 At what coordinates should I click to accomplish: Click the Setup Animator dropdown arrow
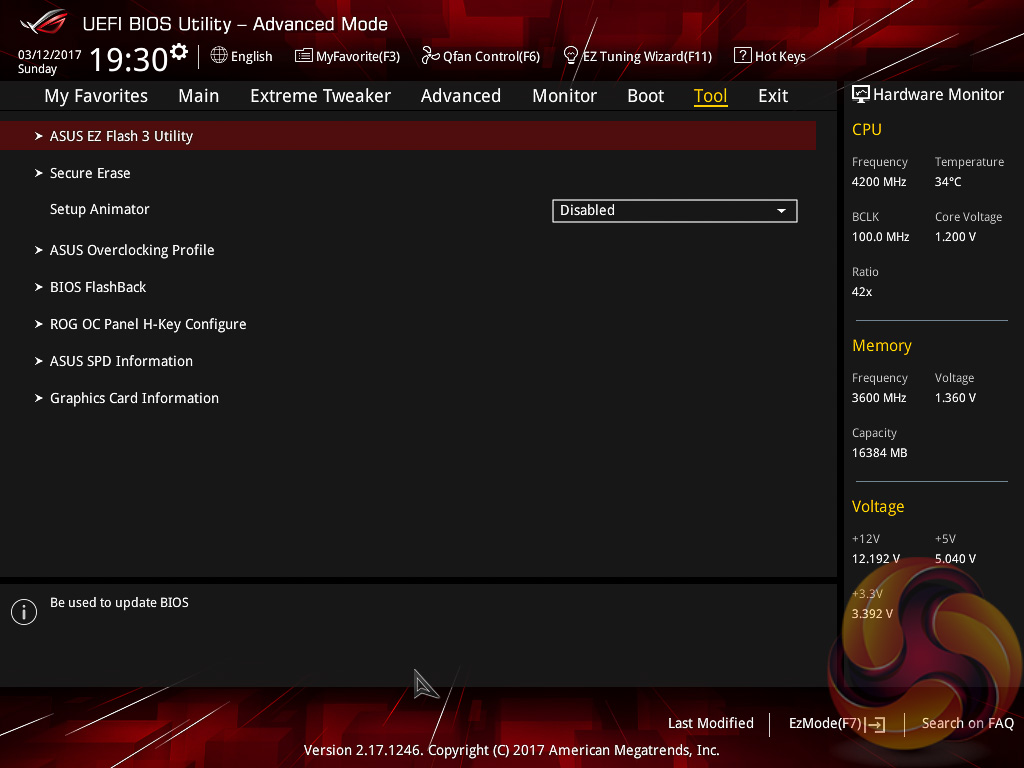coord(781,211)
